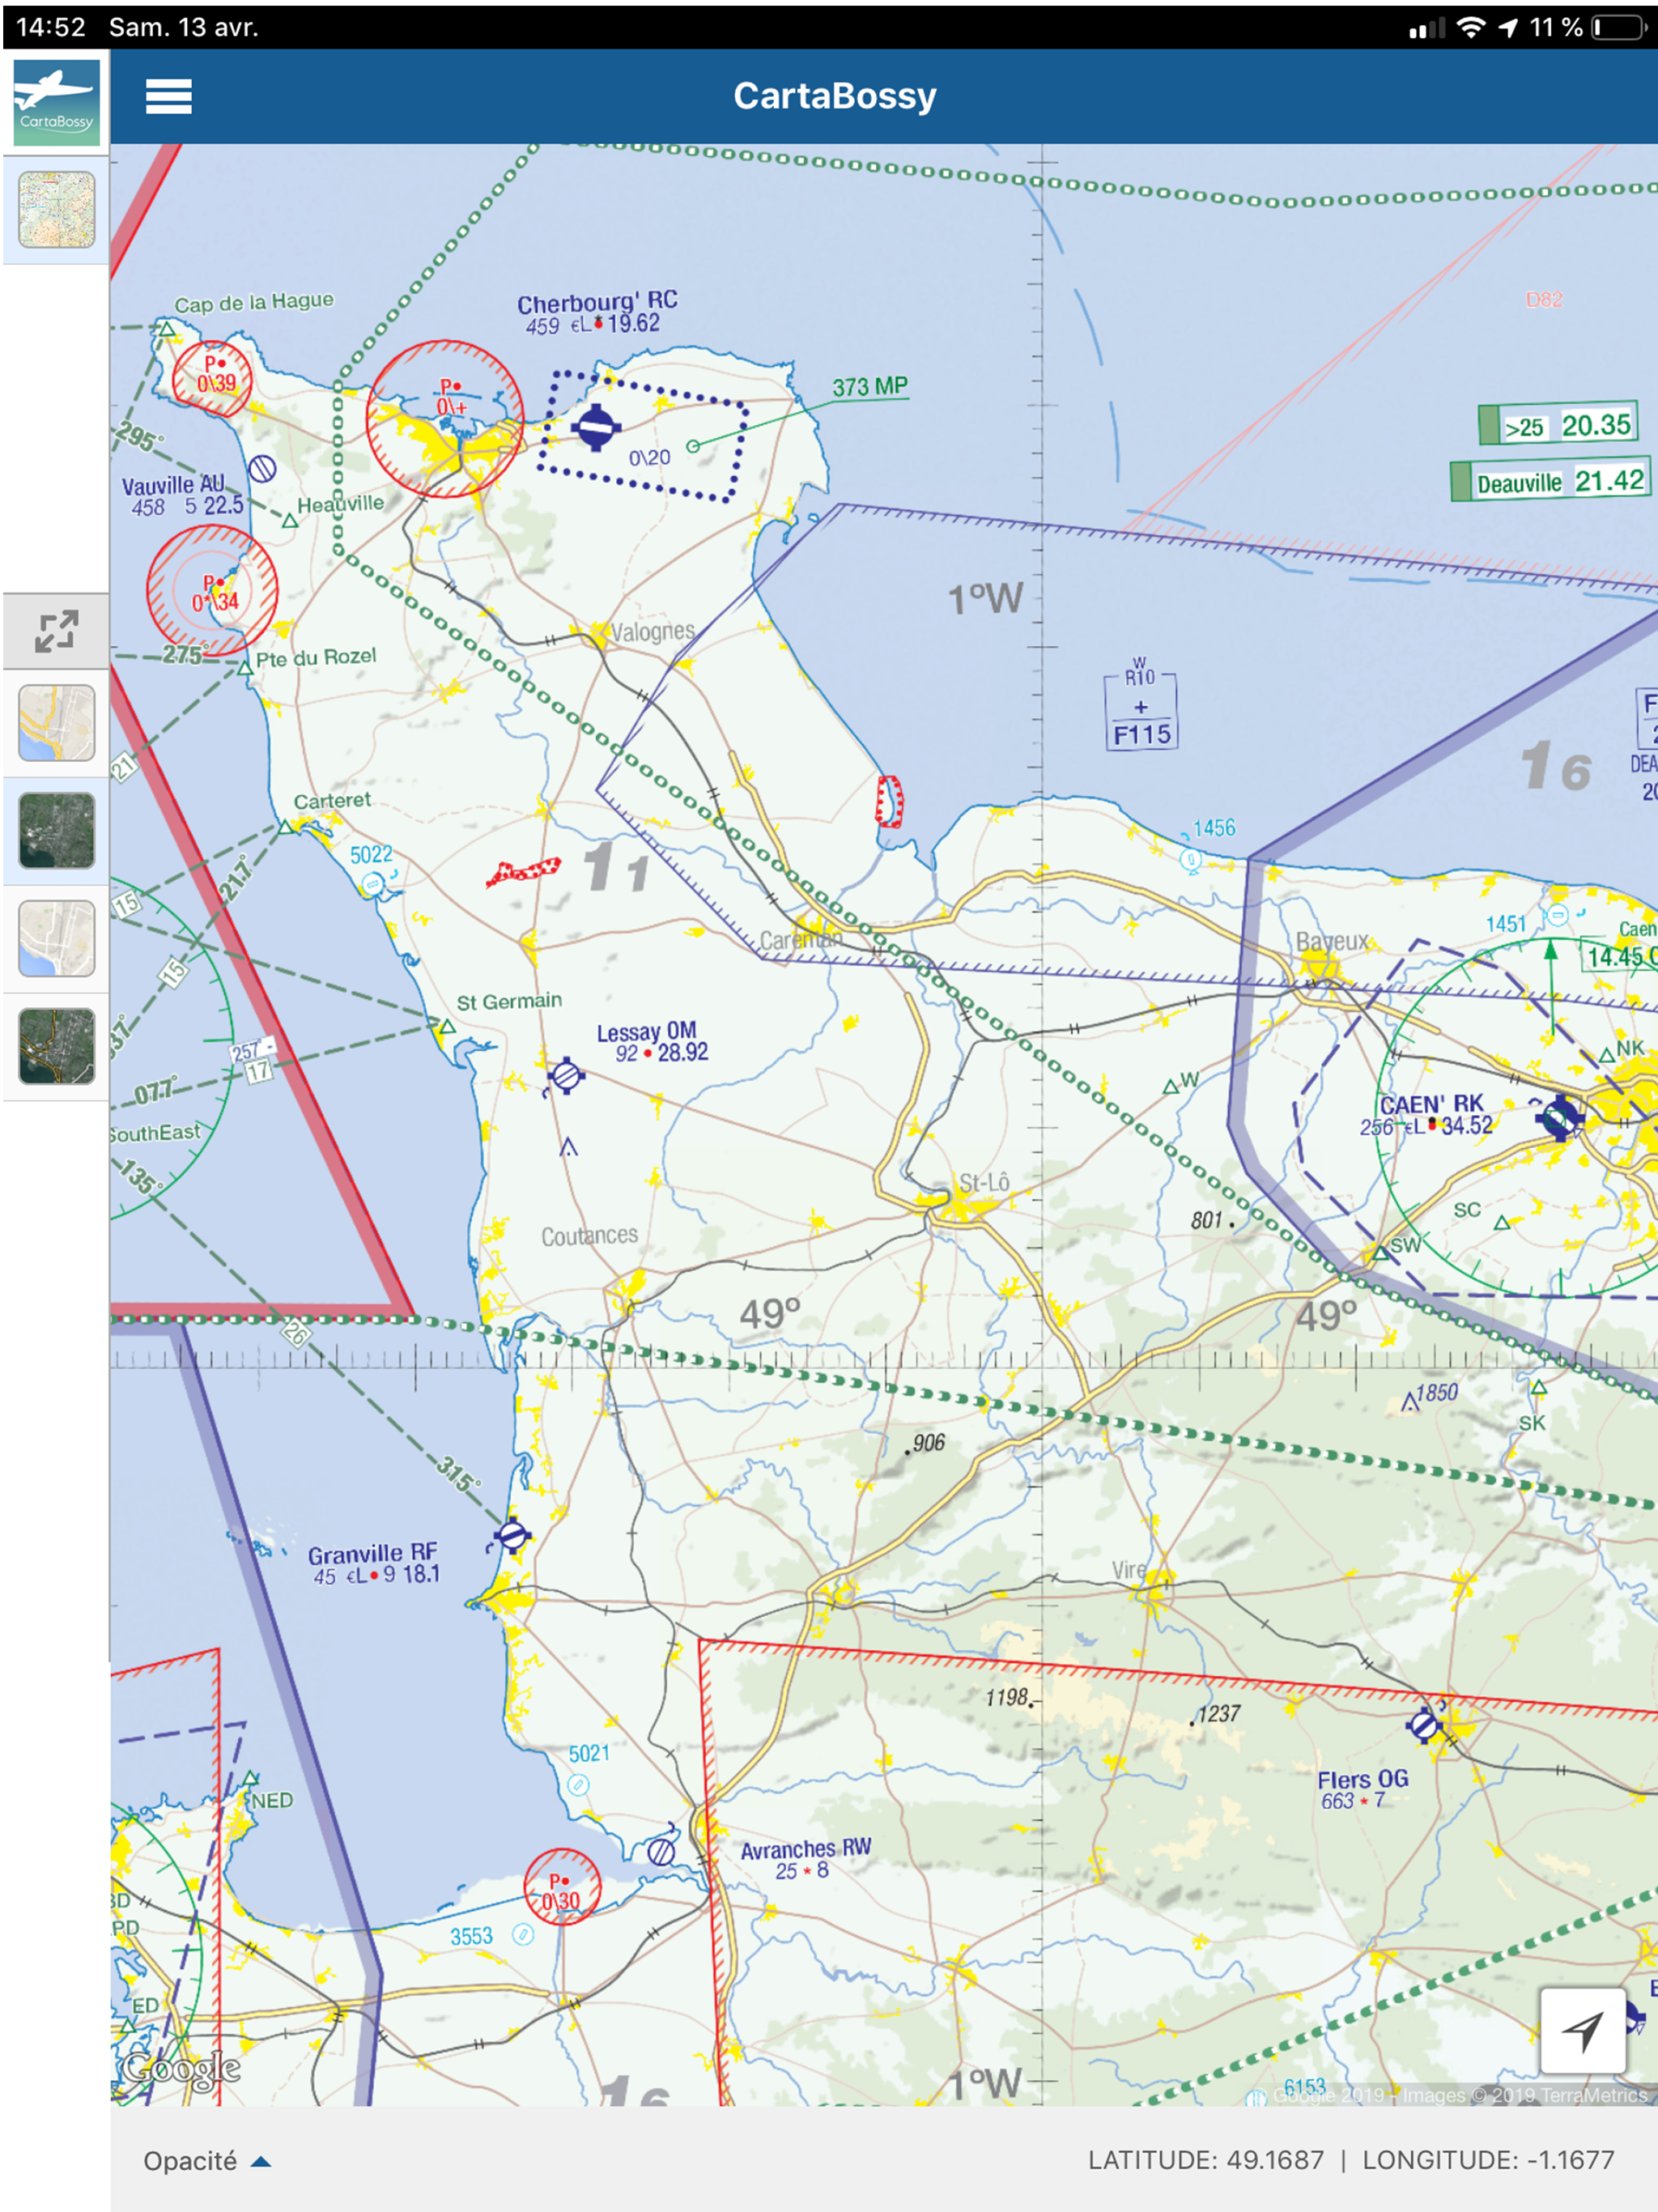Tap Granville RF aerodrome symbol

pyautogui.click(x=512, y=1535)
